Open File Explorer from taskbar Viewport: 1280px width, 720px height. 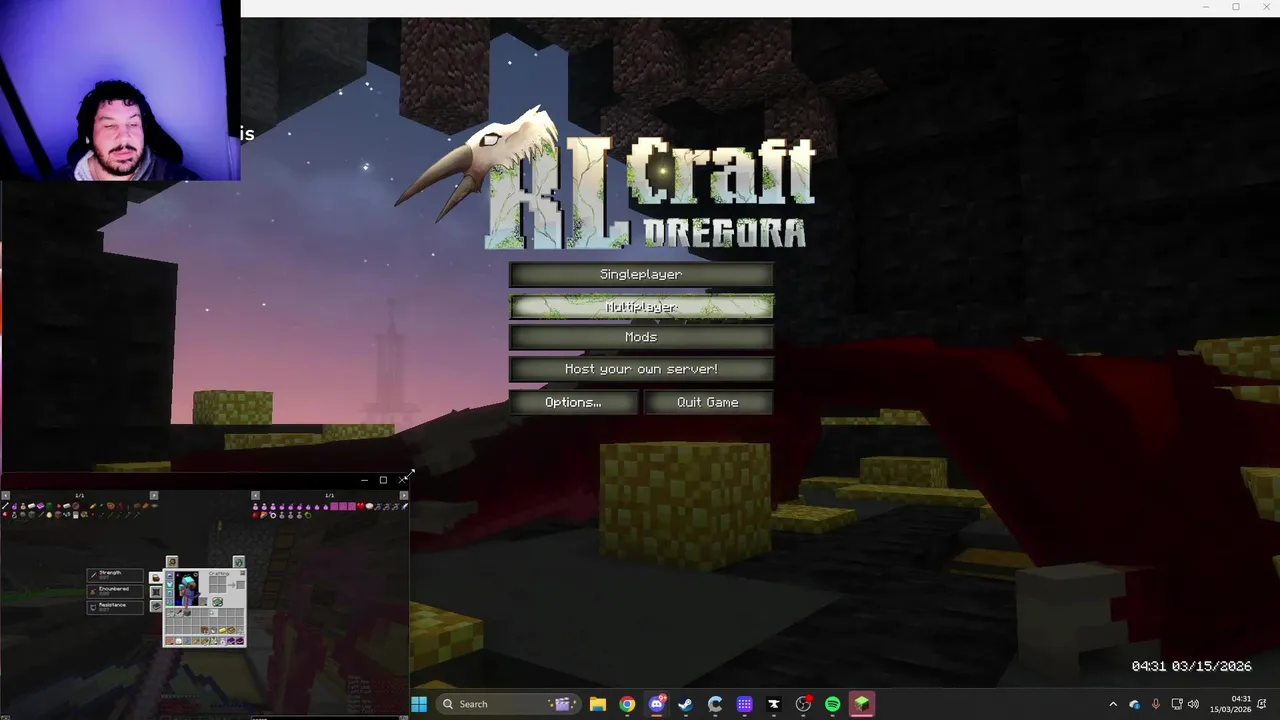pyautogui.click(x=597, y=704)
